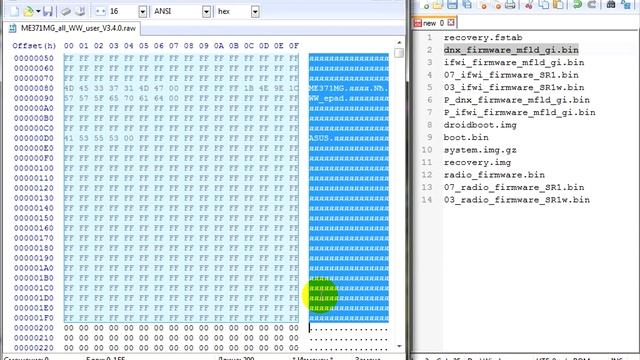The image size is (640, 360).
Task: Click Close All icon in Notepad++
Action: [x=497, y=4]
